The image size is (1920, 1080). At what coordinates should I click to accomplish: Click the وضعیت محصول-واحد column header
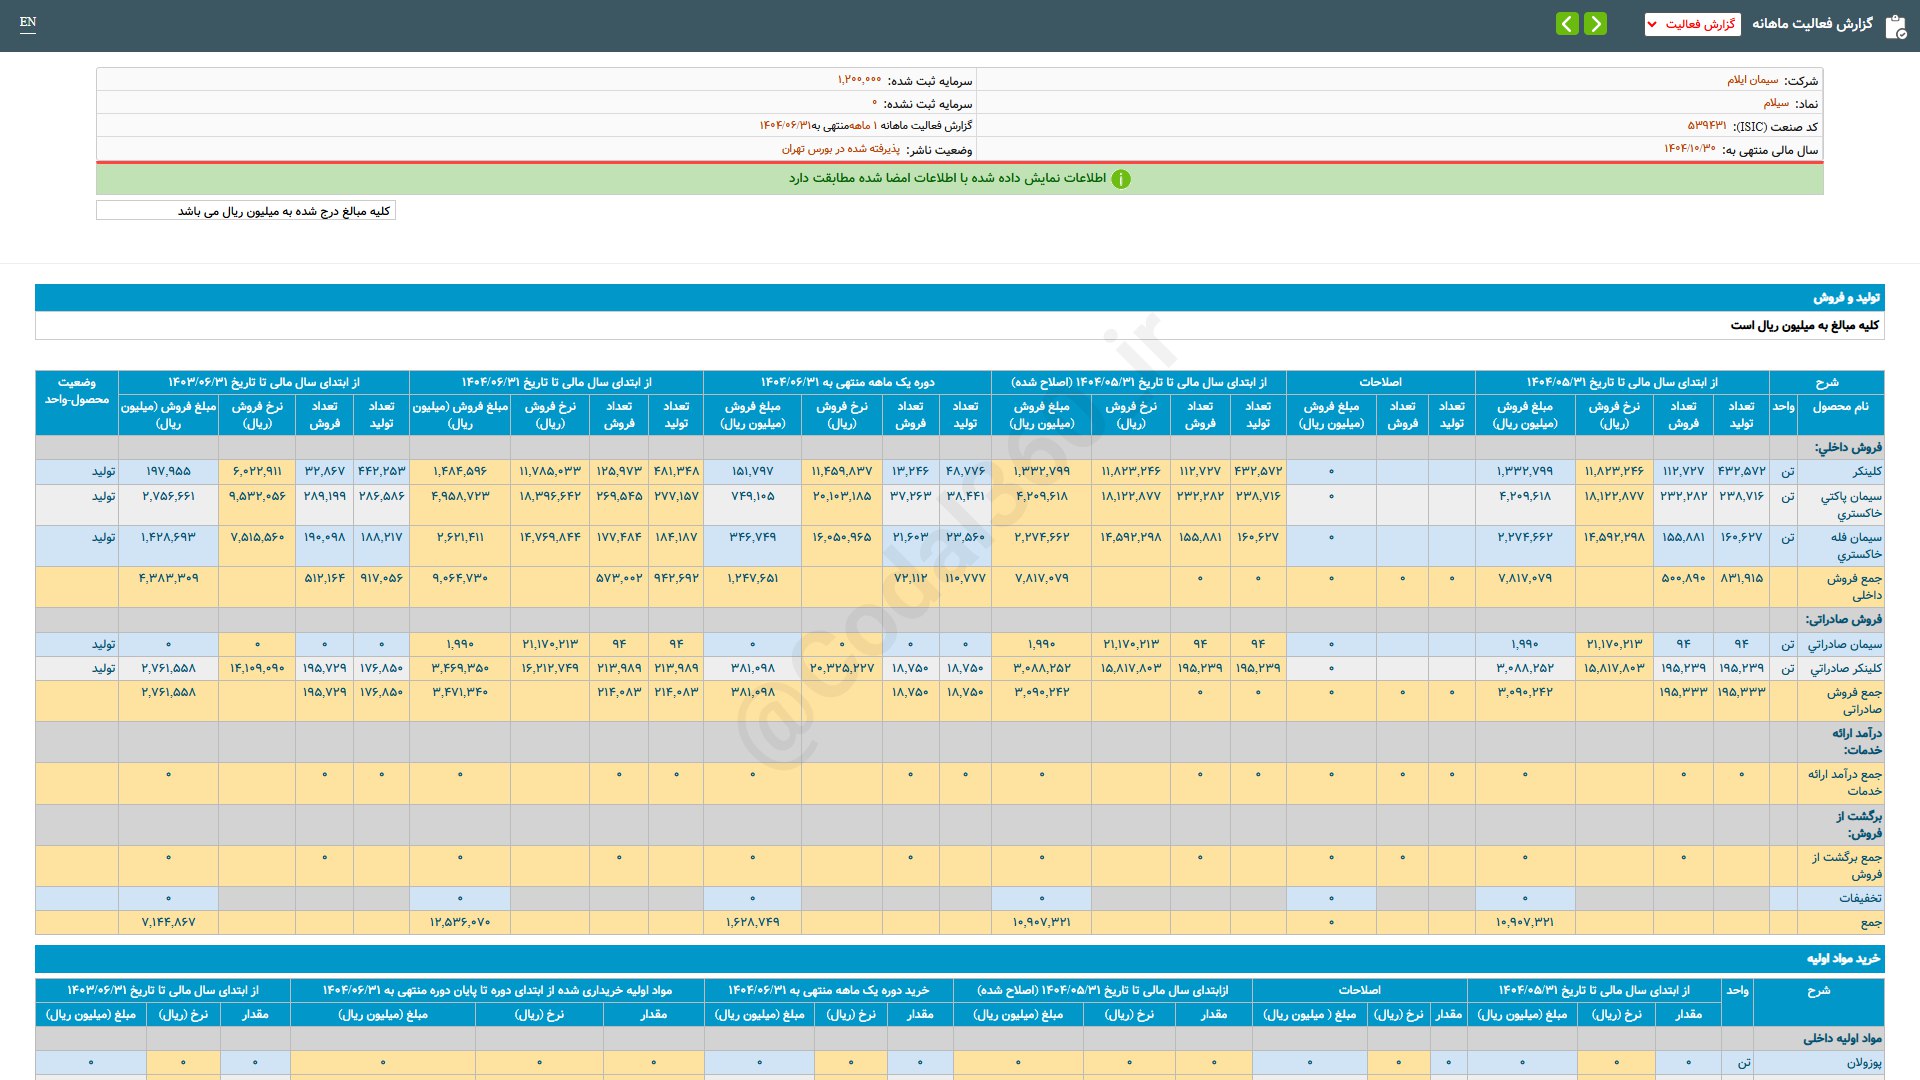coord(77,391)
